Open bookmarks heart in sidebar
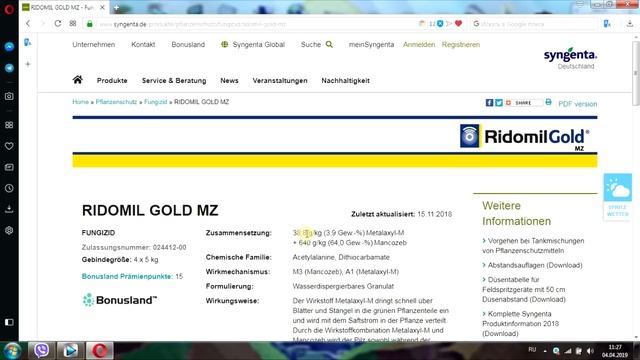This screenshot has height=360, width=640. pos(9,146)
